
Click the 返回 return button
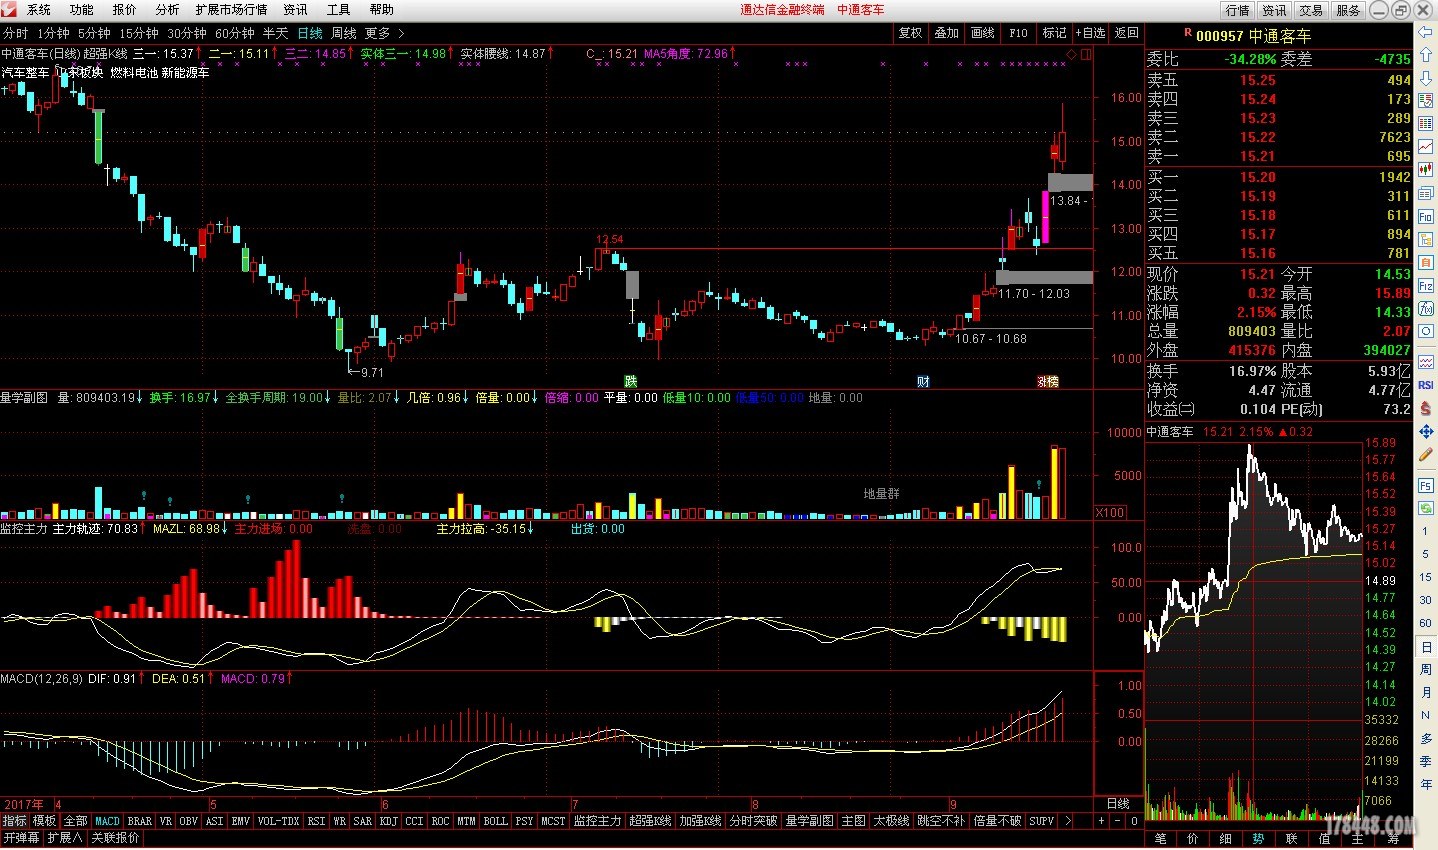pos(1127,33)
